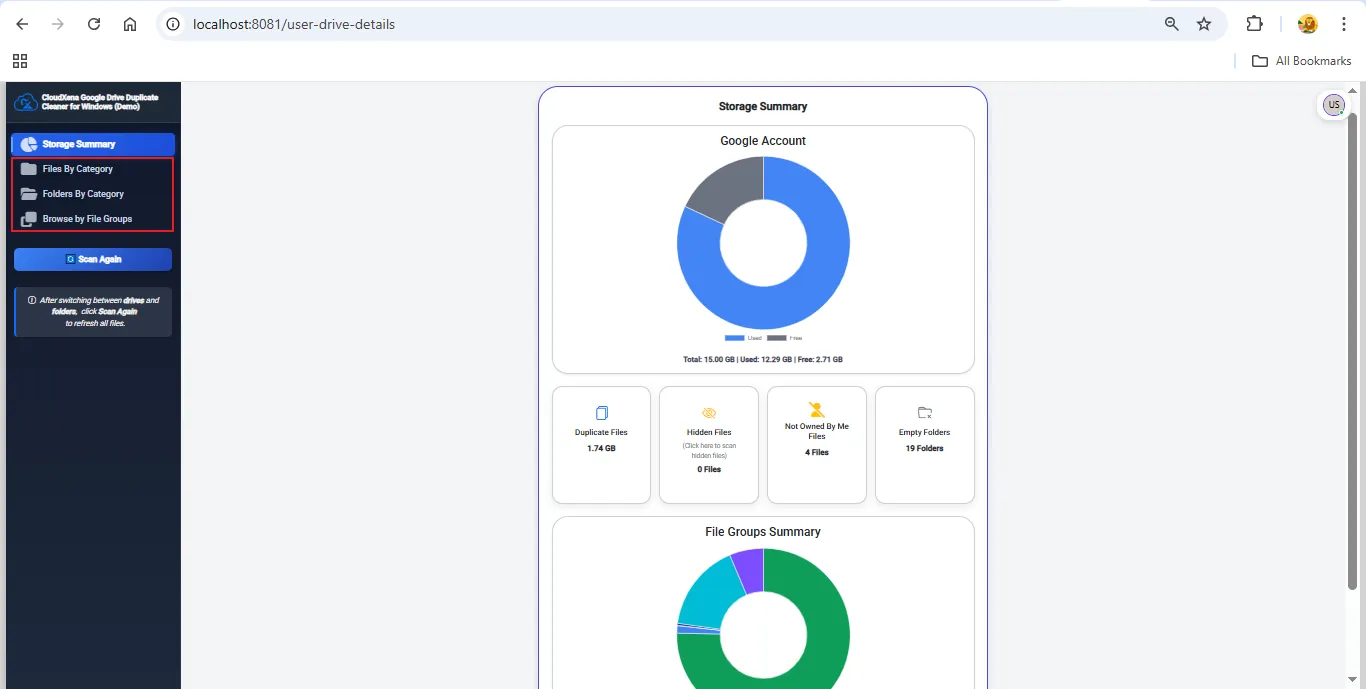Open Chrome's three-dot menu
Image resolution: width=1366 pixels, height=689 pixels.
point(1344,24)
